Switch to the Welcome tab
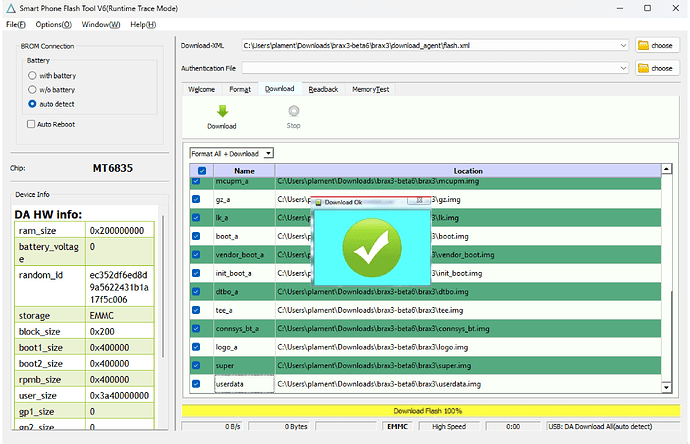 tap(202, 89)
